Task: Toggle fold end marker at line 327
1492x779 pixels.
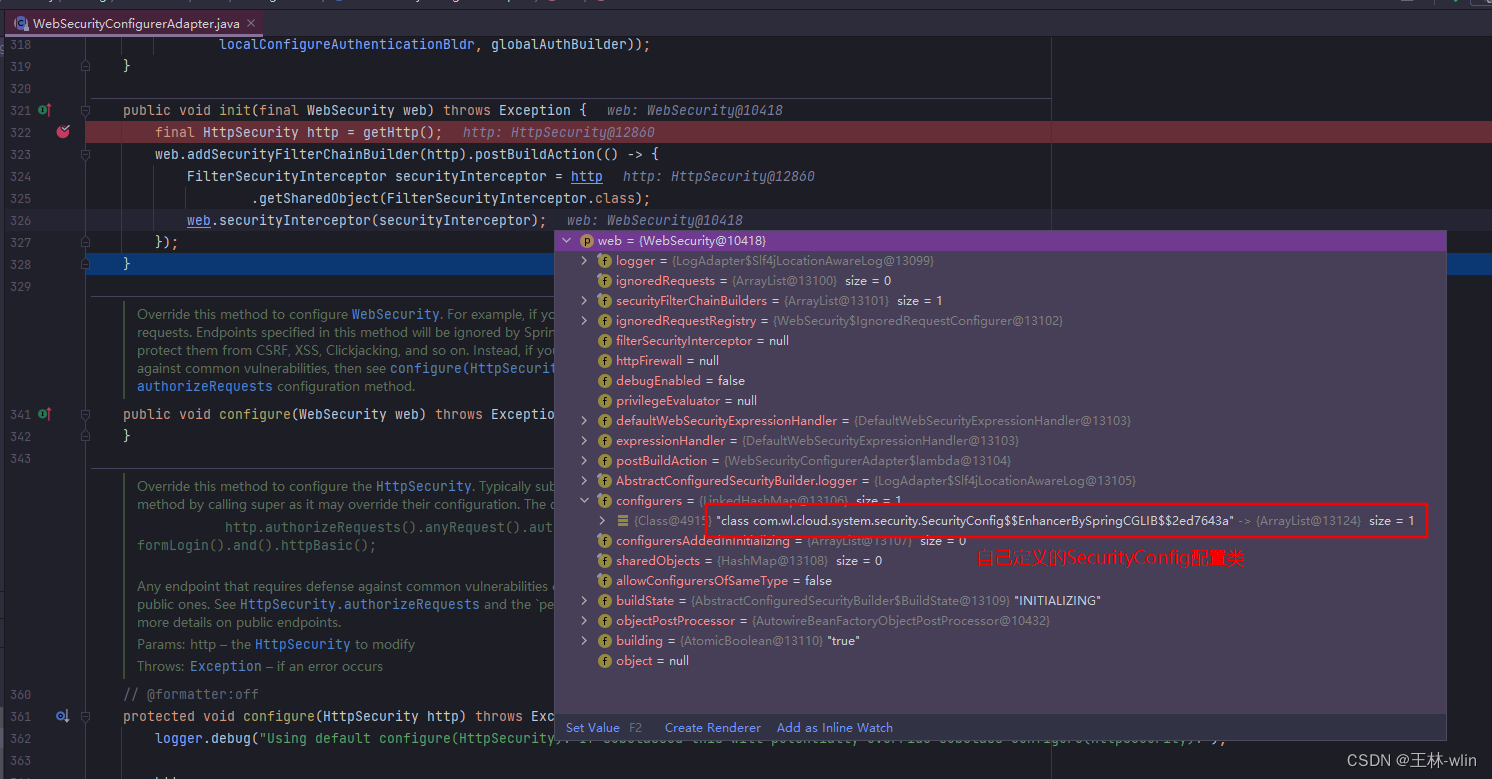Action: tap(85, 242)
